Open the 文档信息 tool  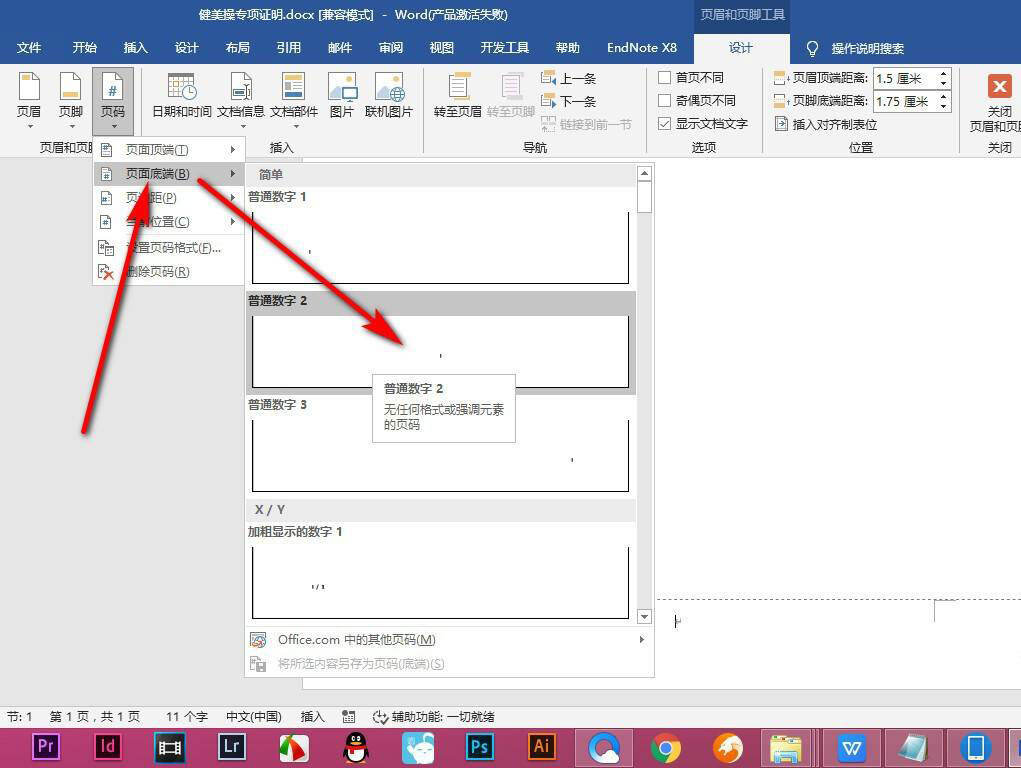(x=239, y=95)
